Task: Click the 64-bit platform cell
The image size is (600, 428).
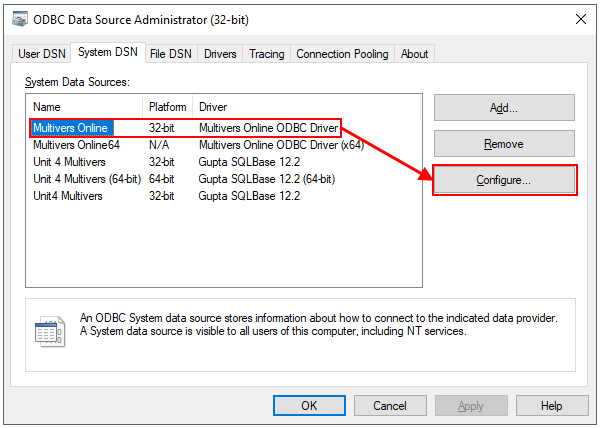Action: [x=161, y=179]
